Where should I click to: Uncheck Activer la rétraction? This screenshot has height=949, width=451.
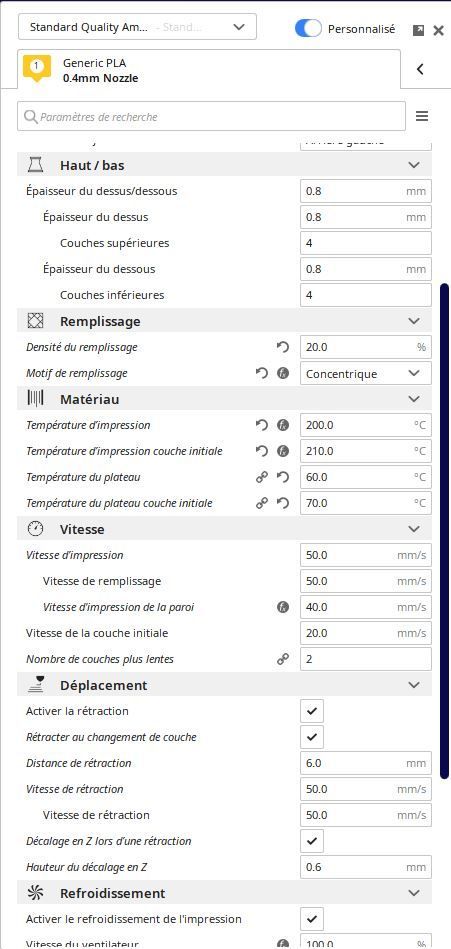[x=312, y=711]
